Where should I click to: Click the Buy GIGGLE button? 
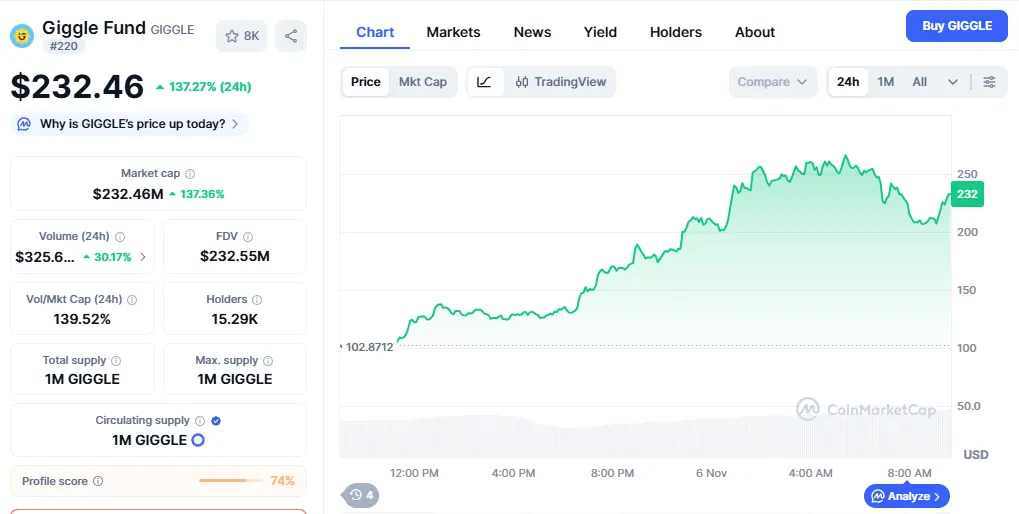point(956,26)
